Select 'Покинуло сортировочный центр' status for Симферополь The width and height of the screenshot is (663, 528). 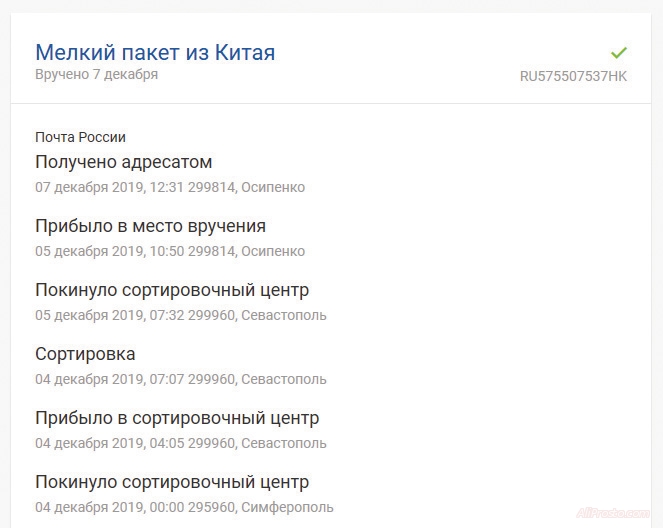(x=172, y=482)
